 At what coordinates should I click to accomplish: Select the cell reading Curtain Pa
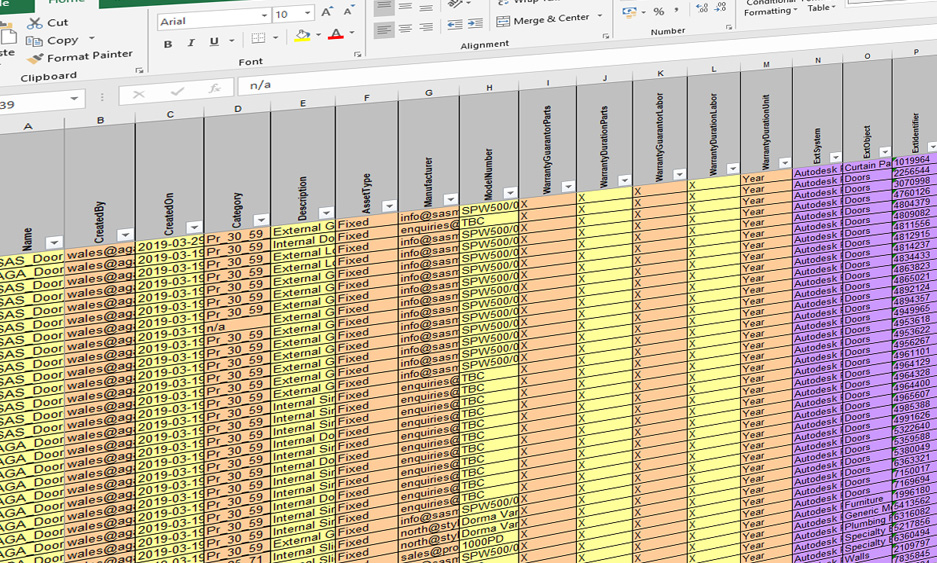pos(868,166)
